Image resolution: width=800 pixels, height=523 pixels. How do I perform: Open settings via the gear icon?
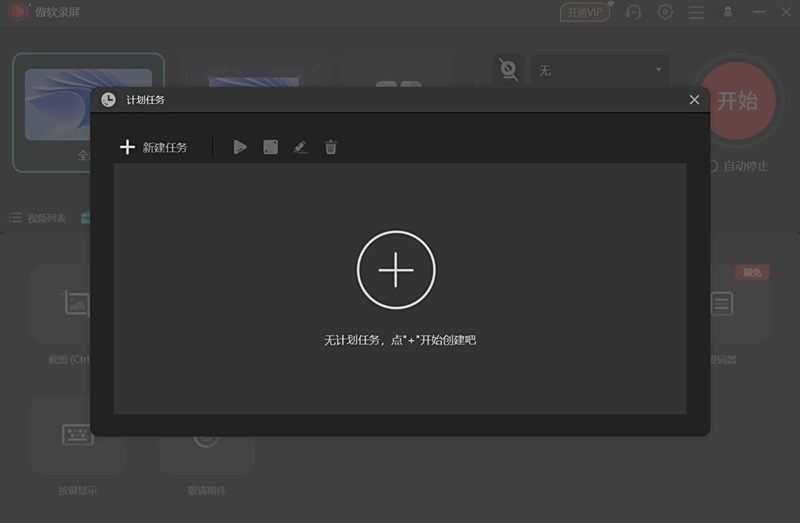tap(665, 12)
